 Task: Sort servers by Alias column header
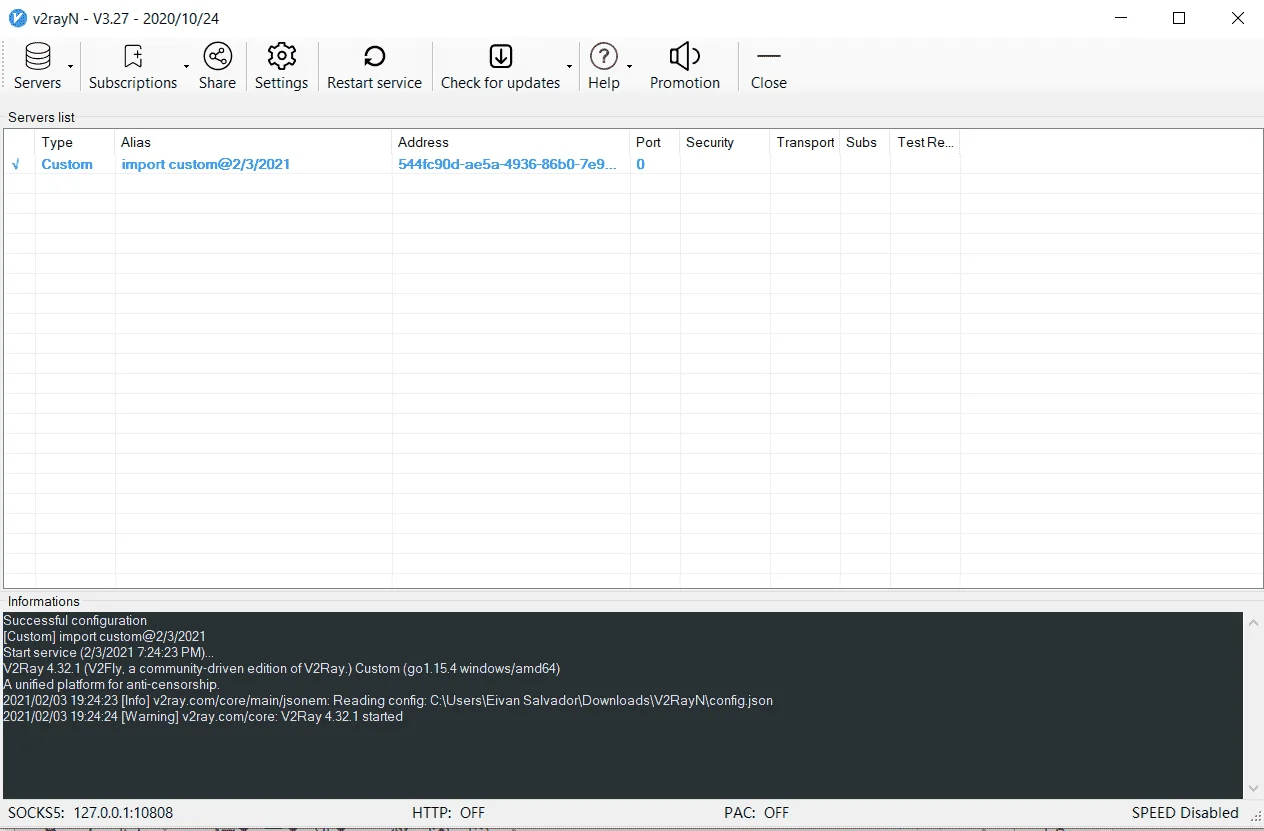[253, 142]
